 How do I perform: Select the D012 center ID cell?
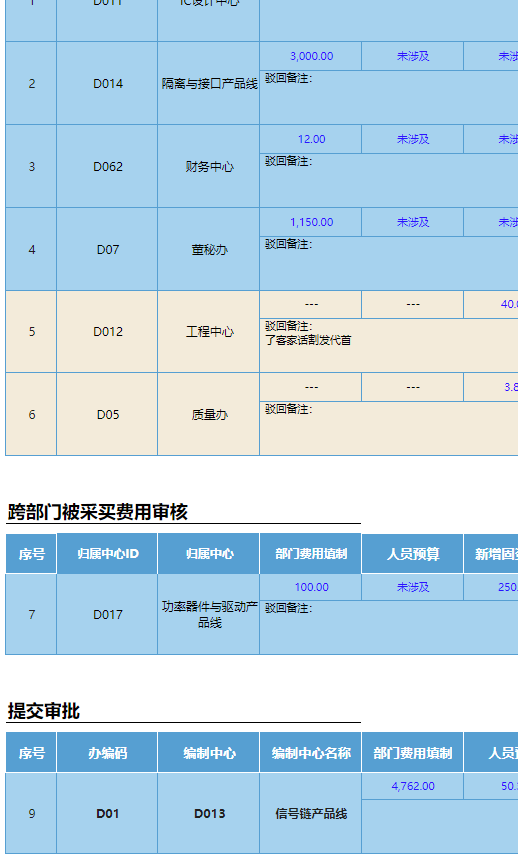[x=108, y=332]
